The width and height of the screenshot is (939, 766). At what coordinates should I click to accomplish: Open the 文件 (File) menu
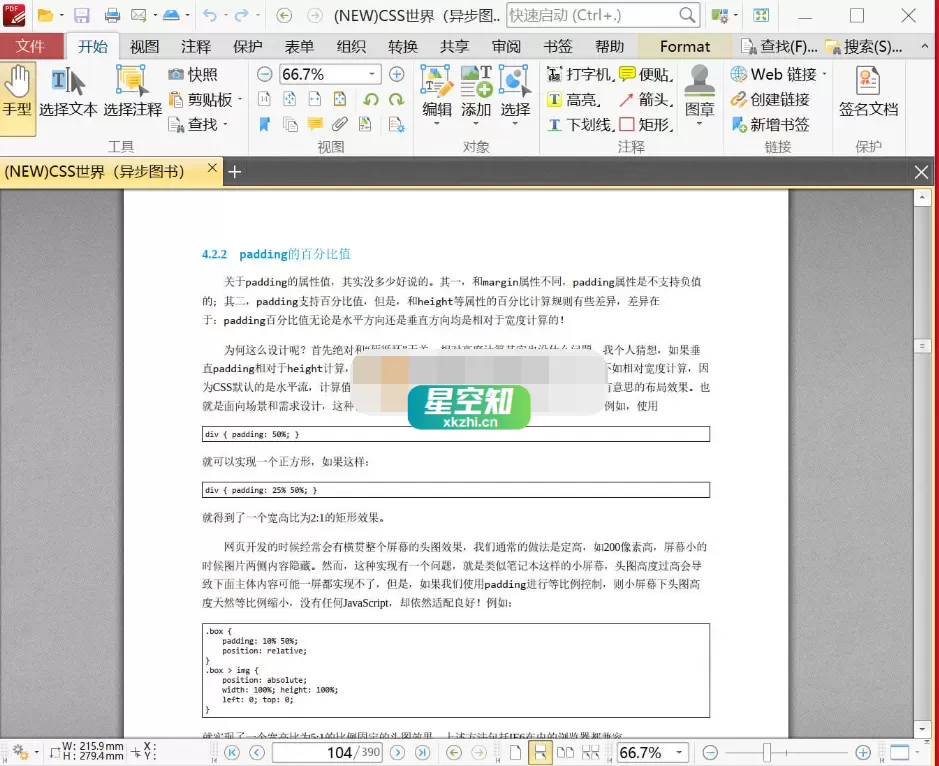click(31, 46)
